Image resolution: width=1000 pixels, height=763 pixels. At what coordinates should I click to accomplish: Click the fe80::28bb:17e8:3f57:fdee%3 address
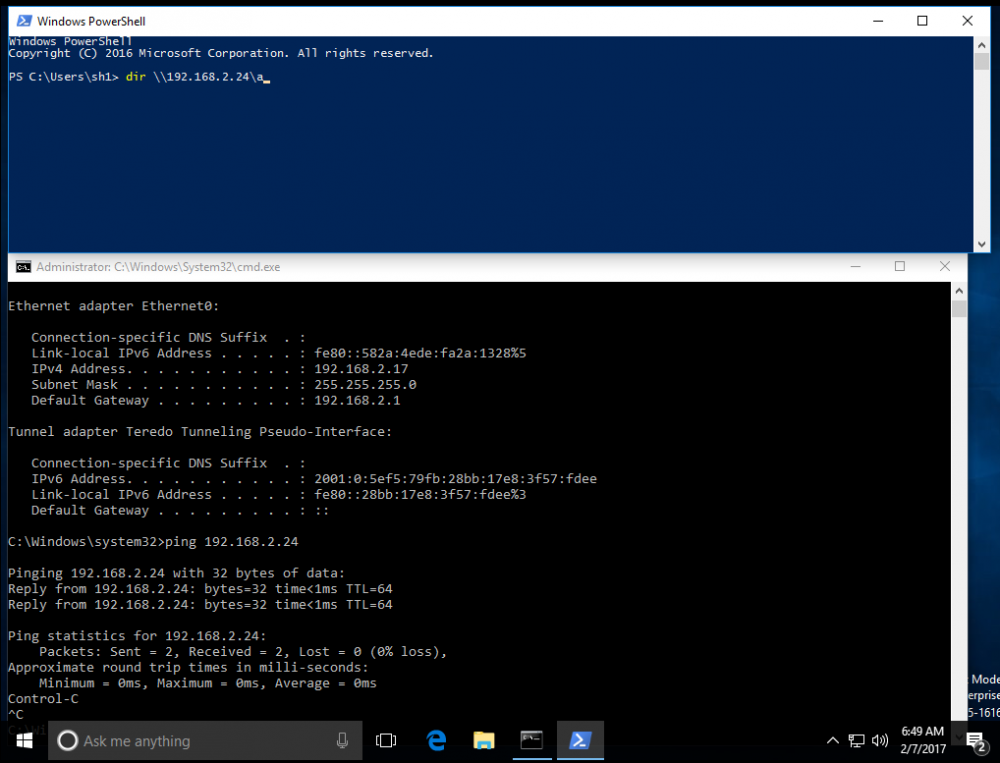[x=420, y=494]
